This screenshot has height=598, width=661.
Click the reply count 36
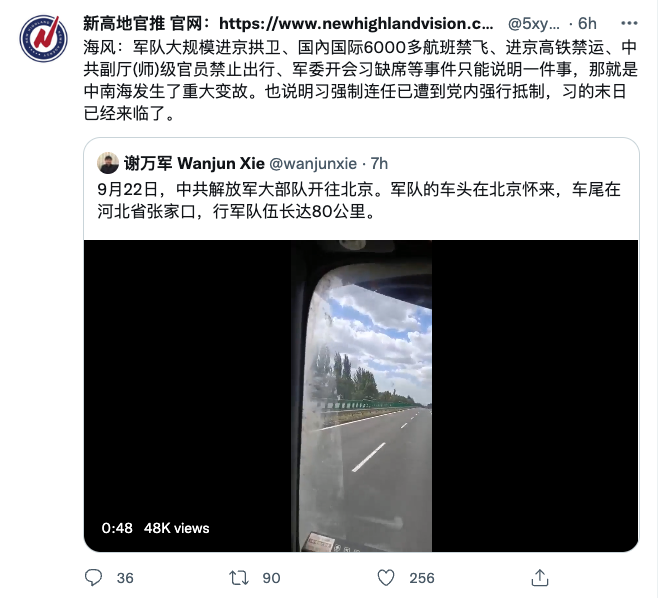pyautogui.click(x=125, y=578)
